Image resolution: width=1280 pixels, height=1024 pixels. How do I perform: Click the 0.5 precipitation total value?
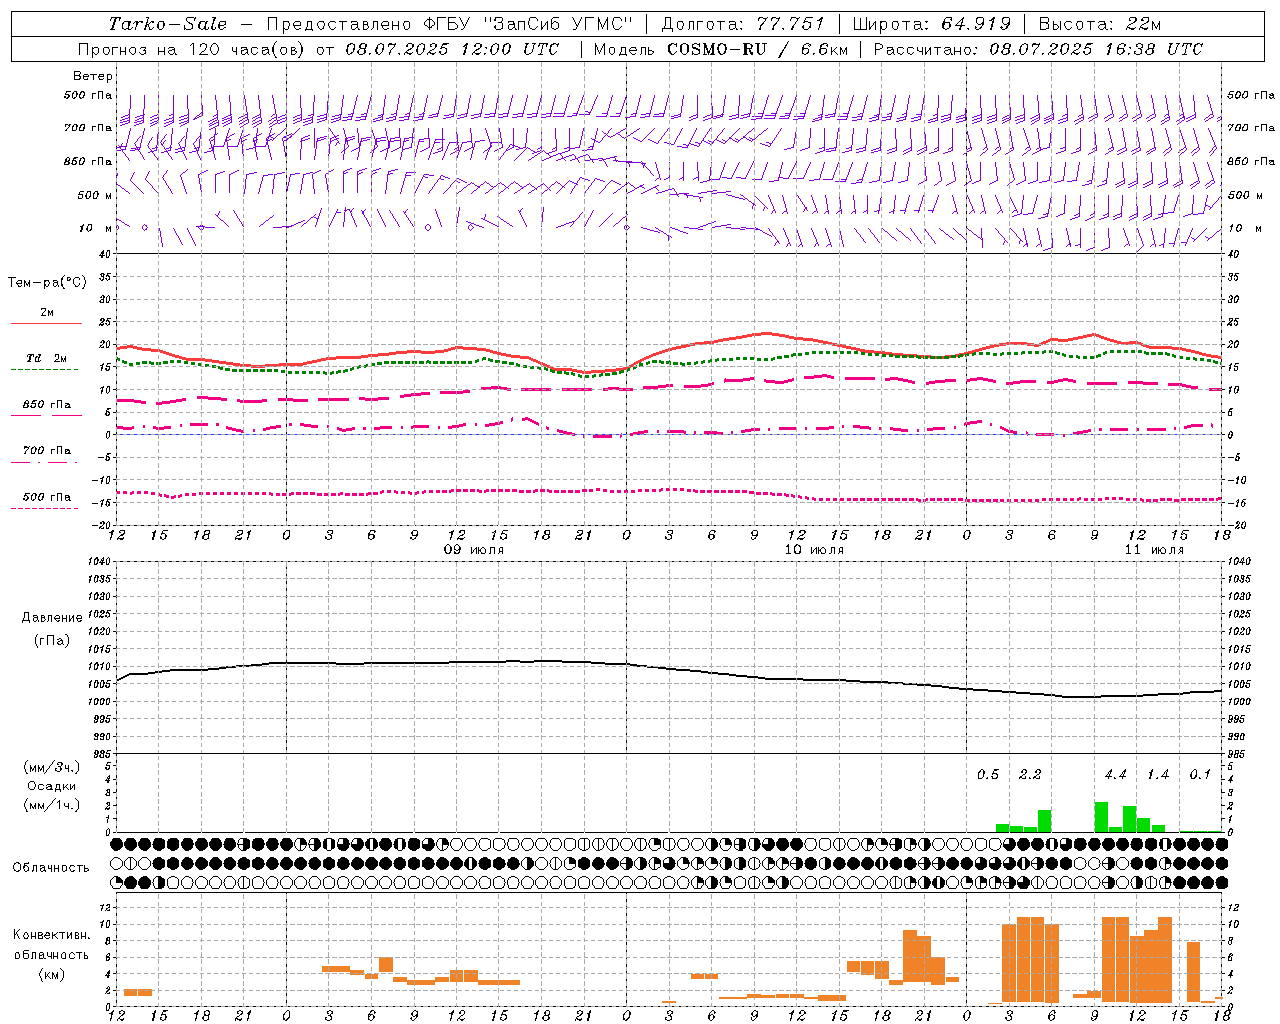coord(988,775)
